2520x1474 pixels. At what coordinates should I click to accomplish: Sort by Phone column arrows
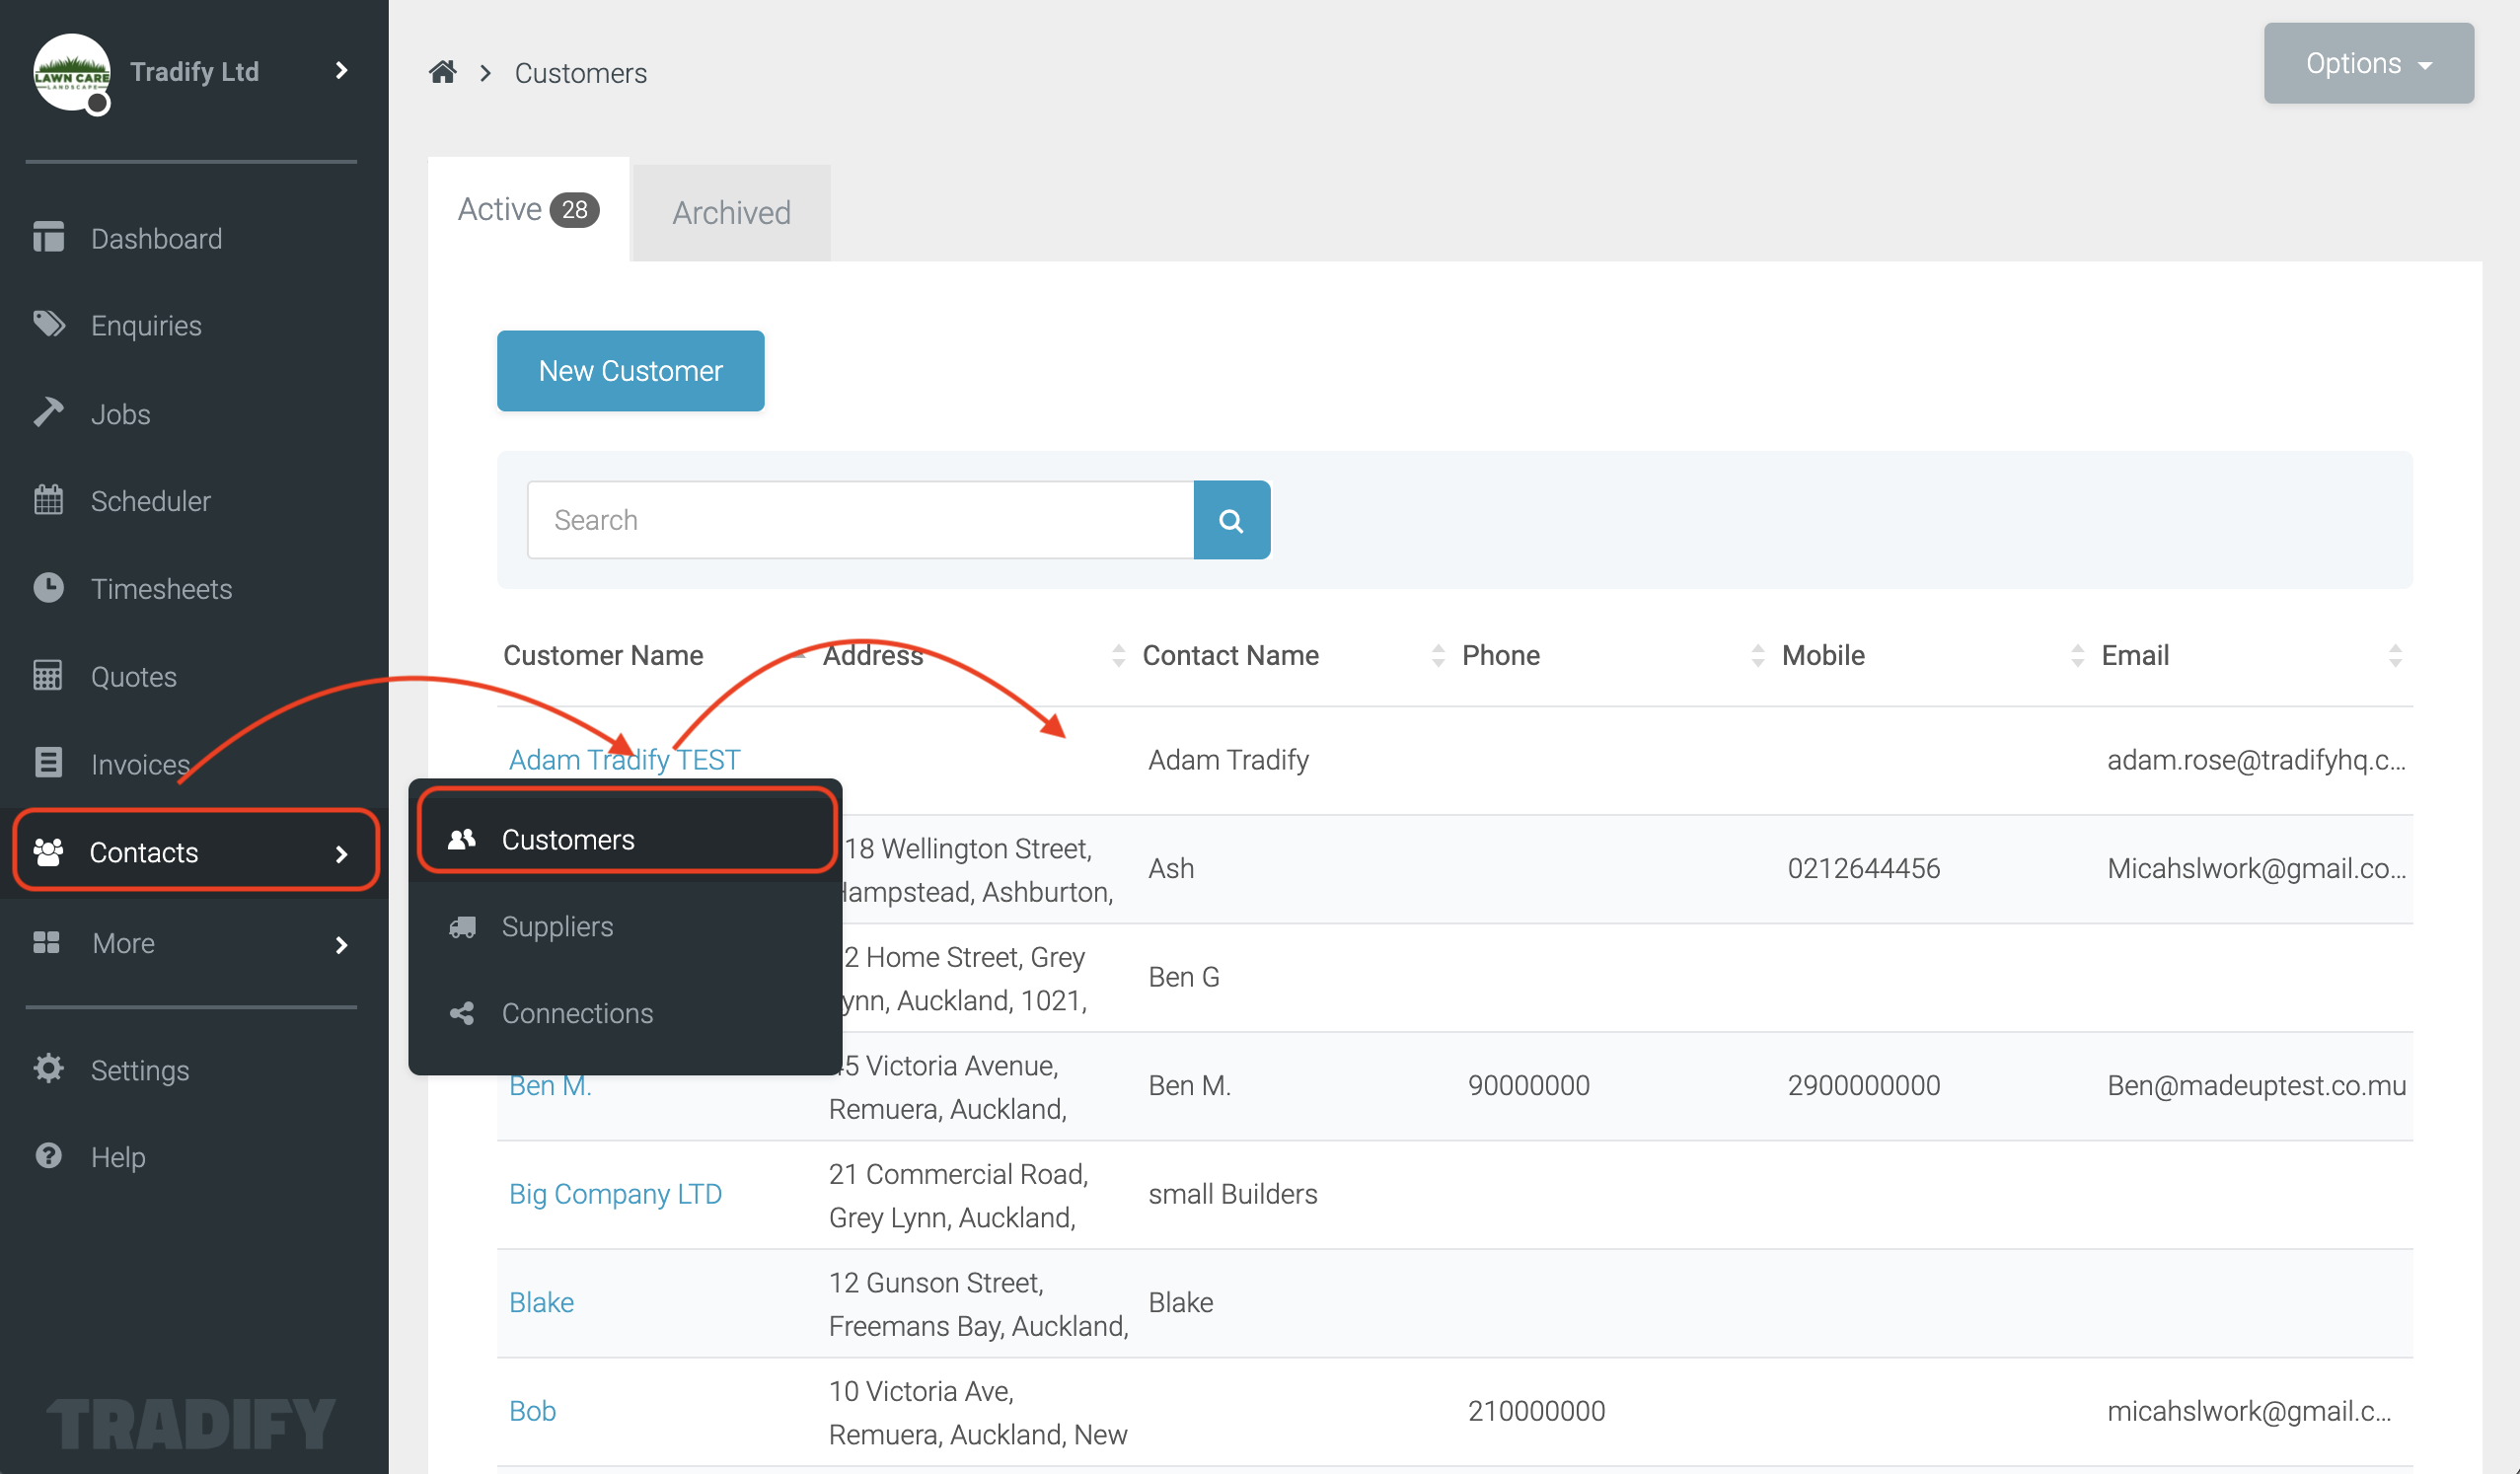click(1757, 655)
